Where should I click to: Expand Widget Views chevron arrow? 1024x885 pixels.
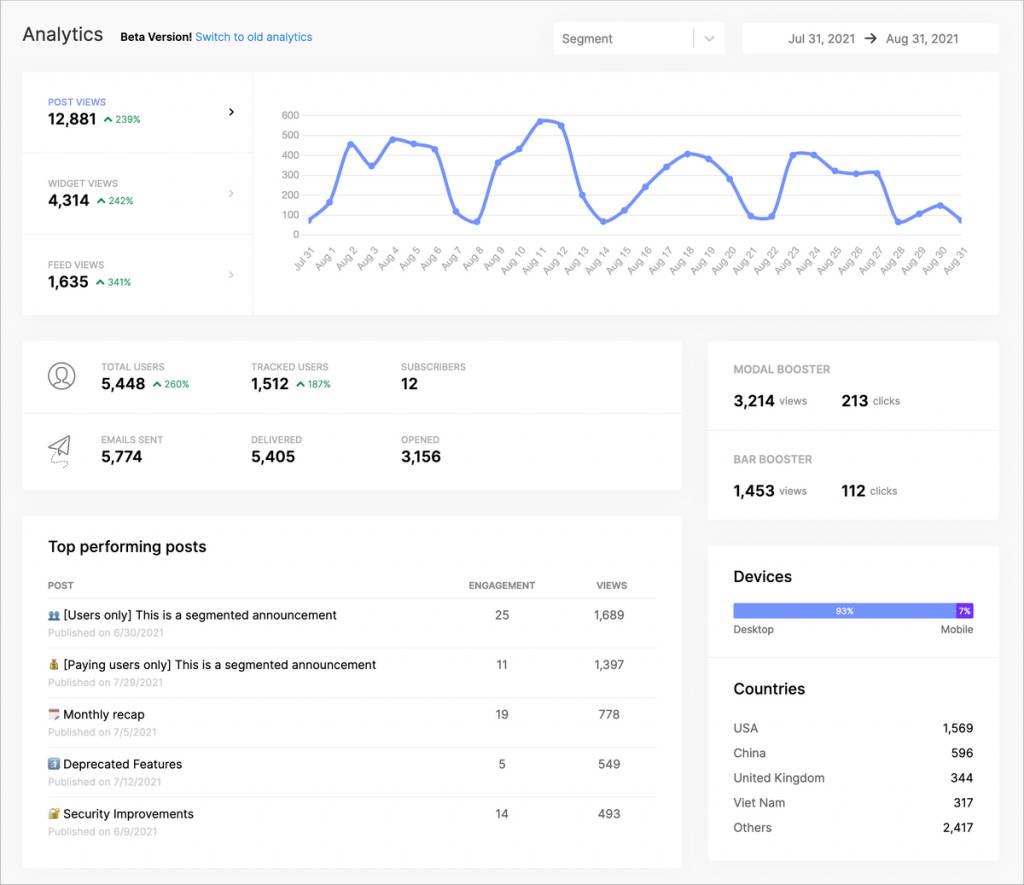(231, 193)
